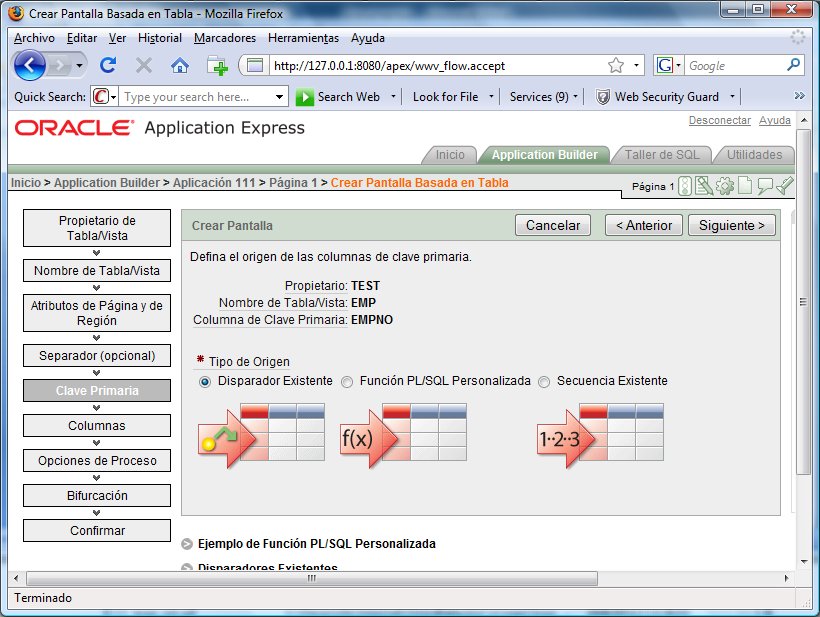Viewport: 820px width, 617px height.
Task: Open the Archivo menu
Action: point(34,38)
